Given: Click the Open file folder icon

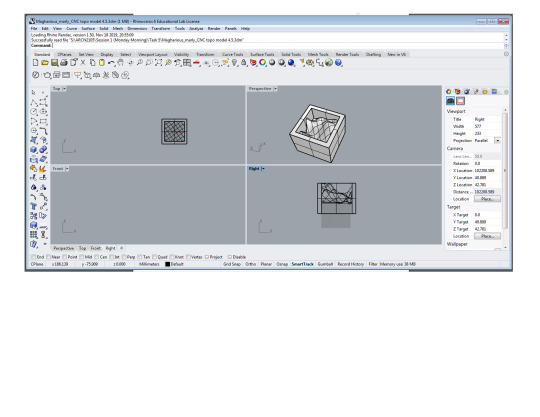Looking at the screenshot, I should tap(45, 63).
